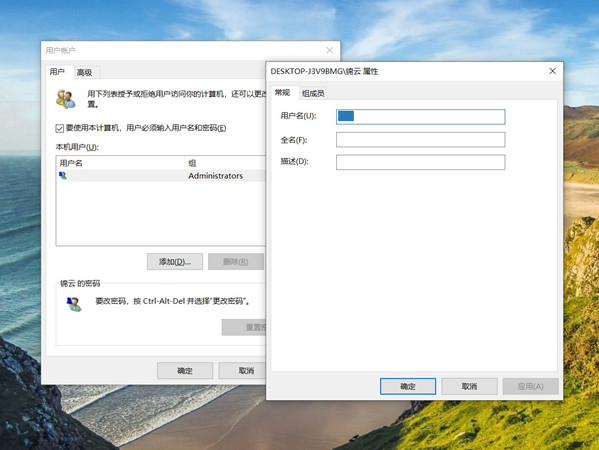The image size is (599, 450).
Task: Click the 用户名(U) text field
Action: click(421, 117)
